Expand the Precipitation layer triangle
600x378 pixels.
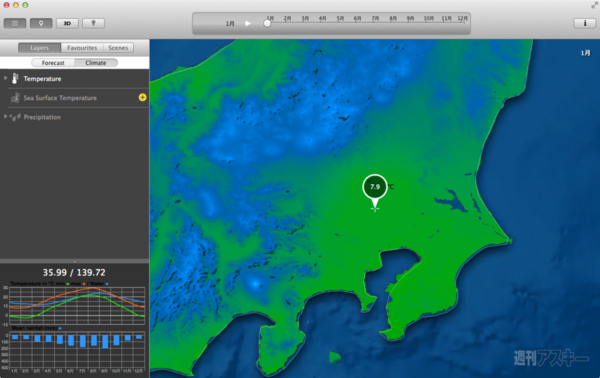coord(5,116)
